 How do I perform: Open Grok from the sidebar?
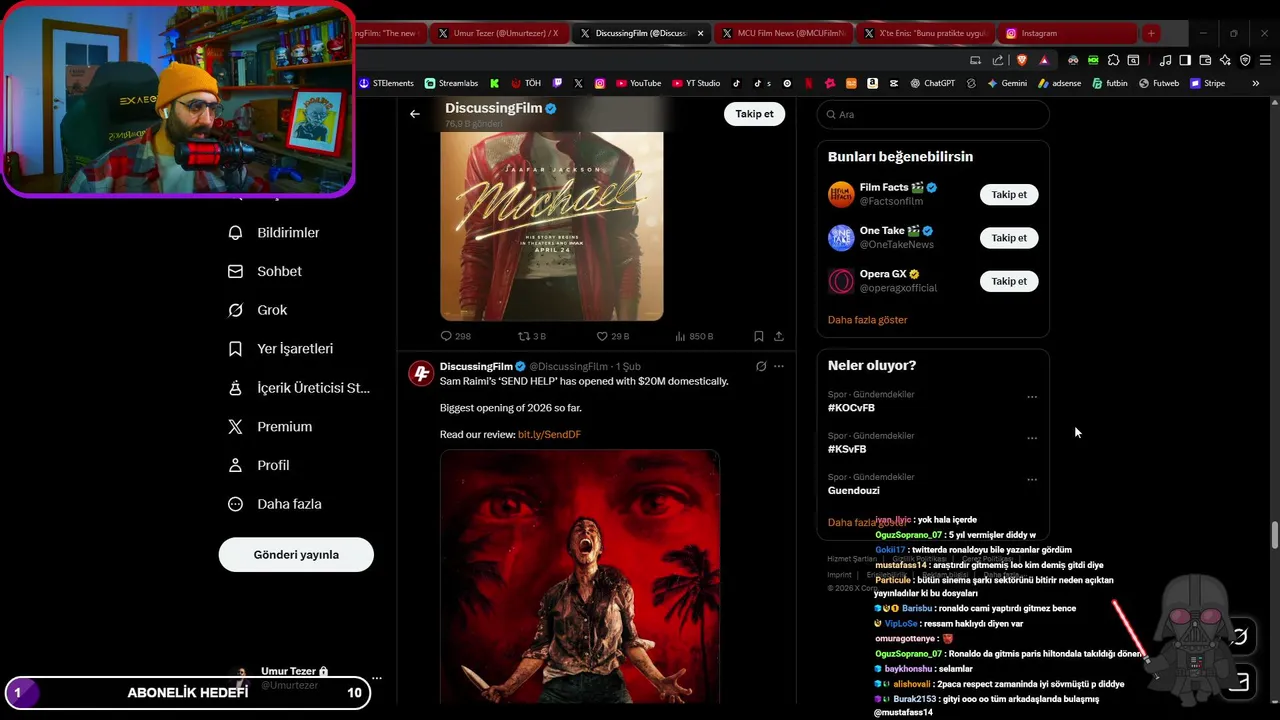pos(258,310)
